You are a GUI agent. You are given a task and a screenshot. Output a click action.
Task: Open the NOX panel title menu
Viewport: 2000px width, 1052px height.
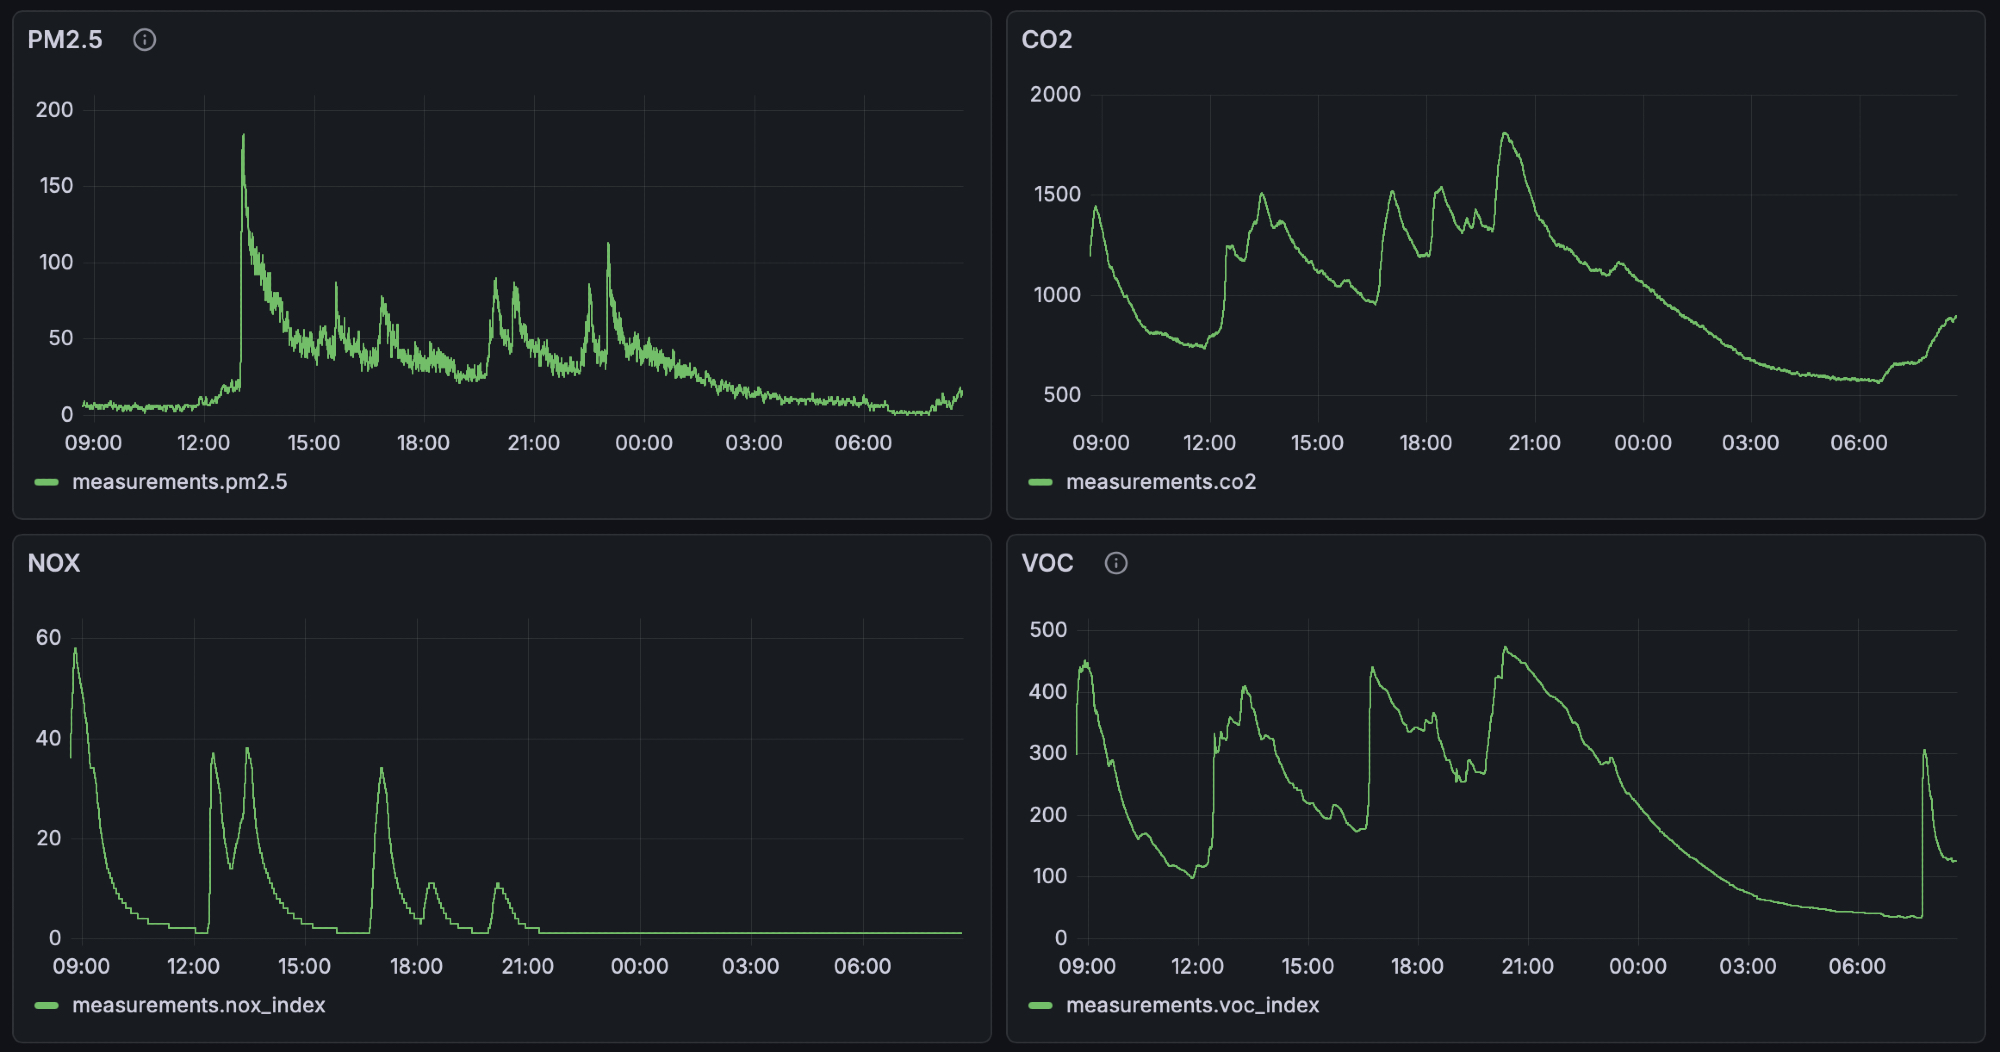coord(54,563)
